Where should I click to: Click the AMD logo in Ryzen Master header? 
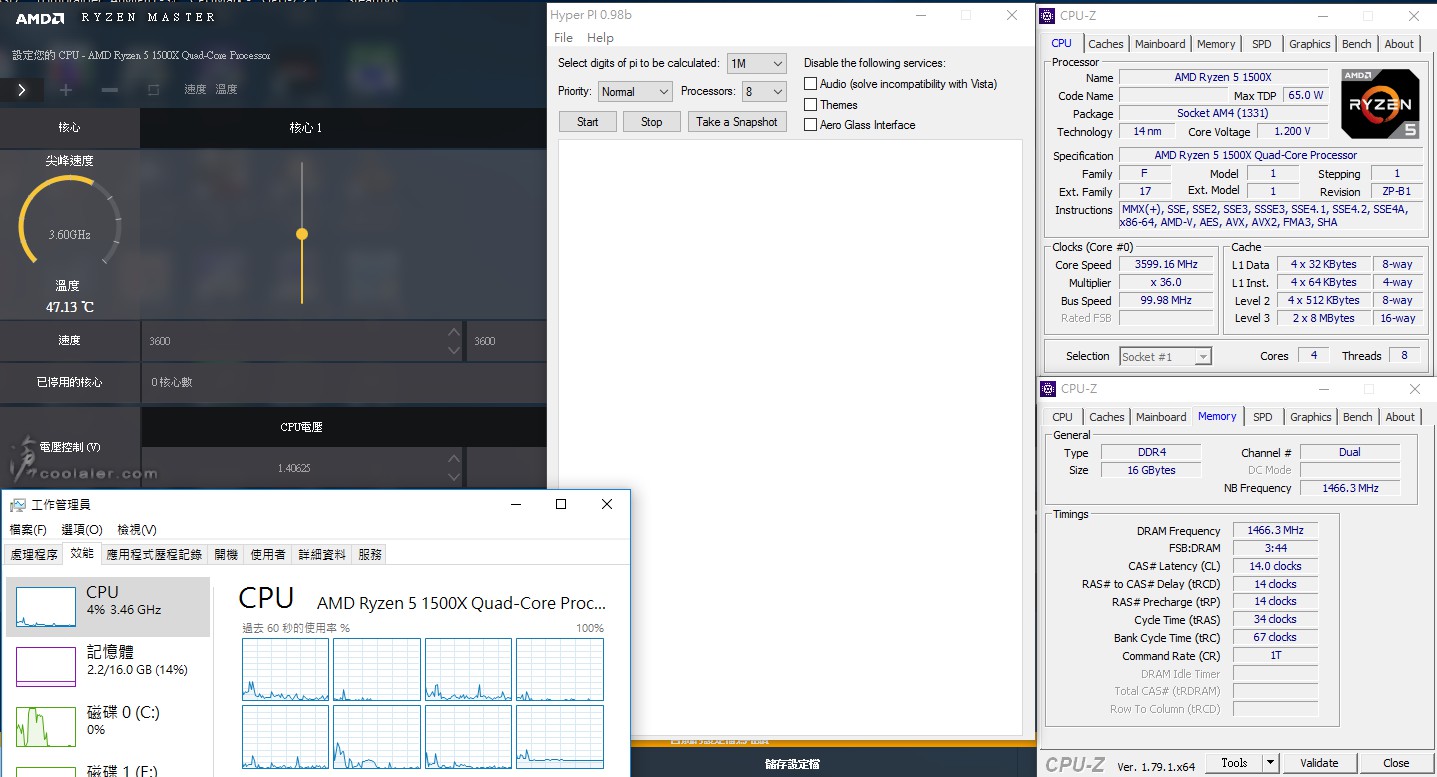coord(40,18)
